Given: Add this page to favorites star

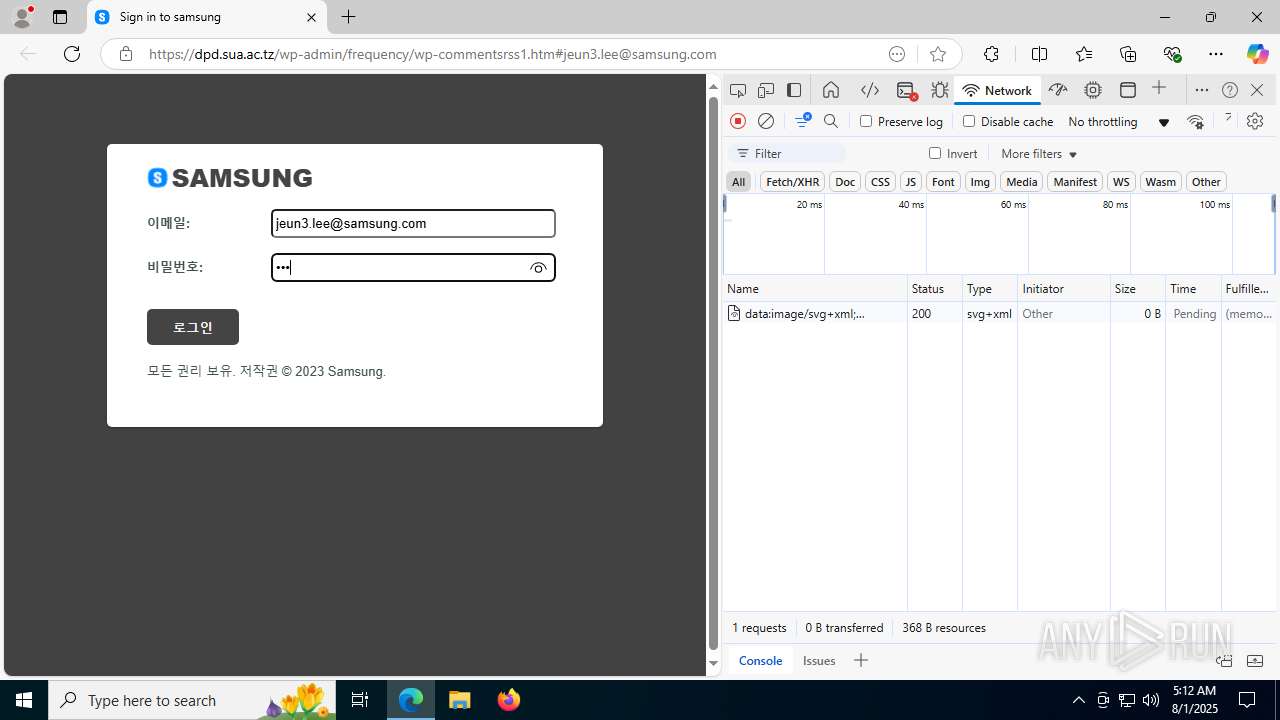Looking at the screenshot, I should click(x=938, y=54).
